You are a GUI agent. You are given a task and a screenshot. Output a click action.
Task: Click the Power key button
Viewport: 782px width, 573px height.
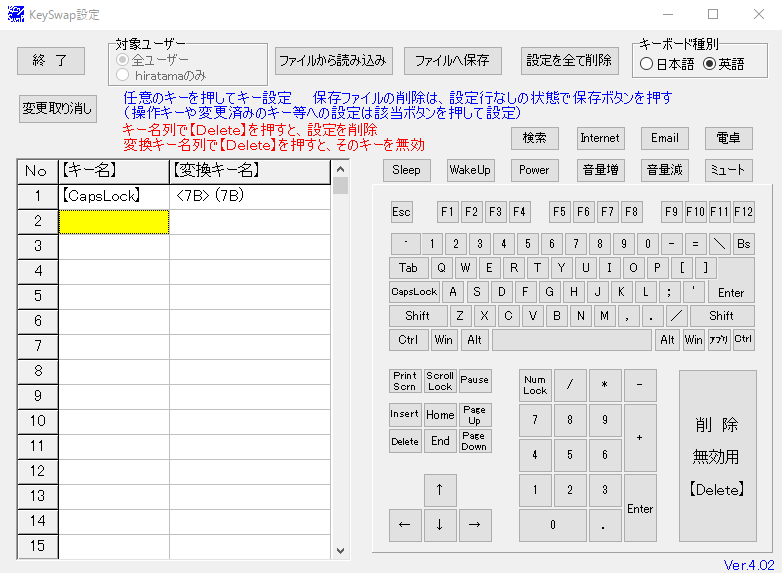[x=535, y=170]
